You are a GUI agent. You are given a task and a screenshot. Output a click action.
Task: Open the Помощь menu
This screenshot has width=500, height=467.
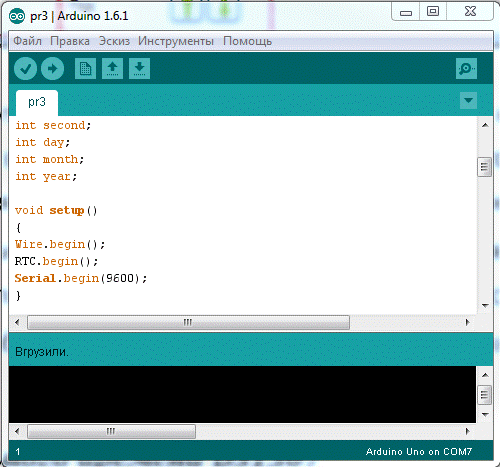click(247, 41)
